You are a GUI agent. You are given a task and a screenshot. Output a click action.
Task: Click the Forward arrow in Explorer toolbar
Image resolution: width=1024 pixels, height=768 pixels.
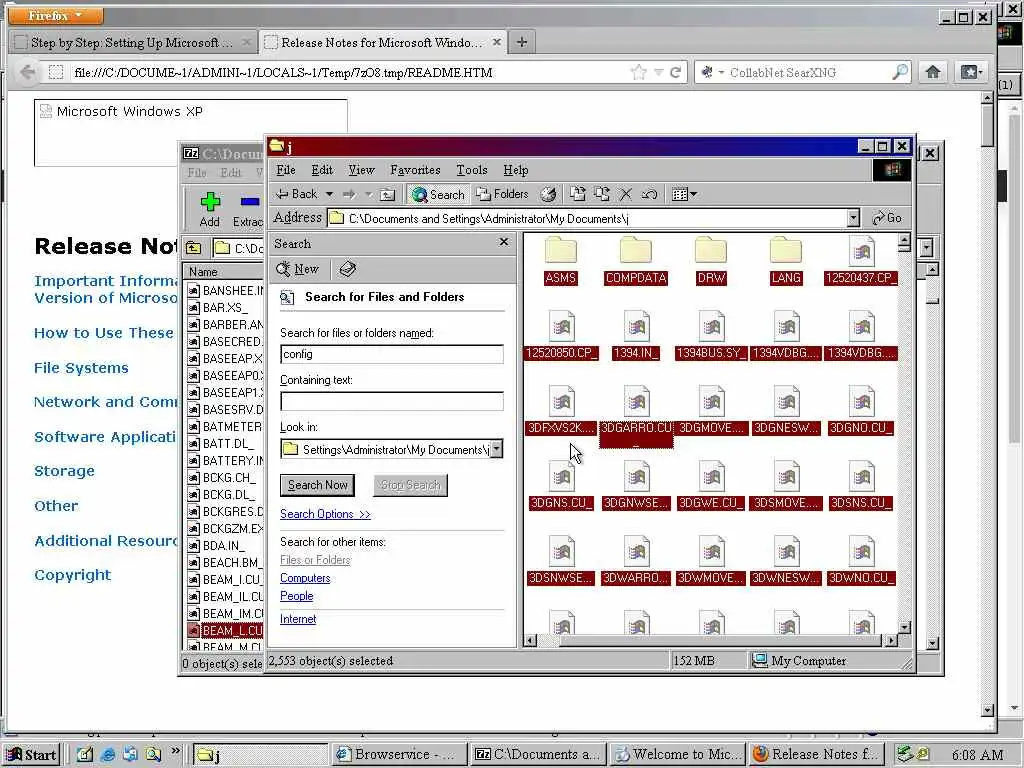pos(349,194)
